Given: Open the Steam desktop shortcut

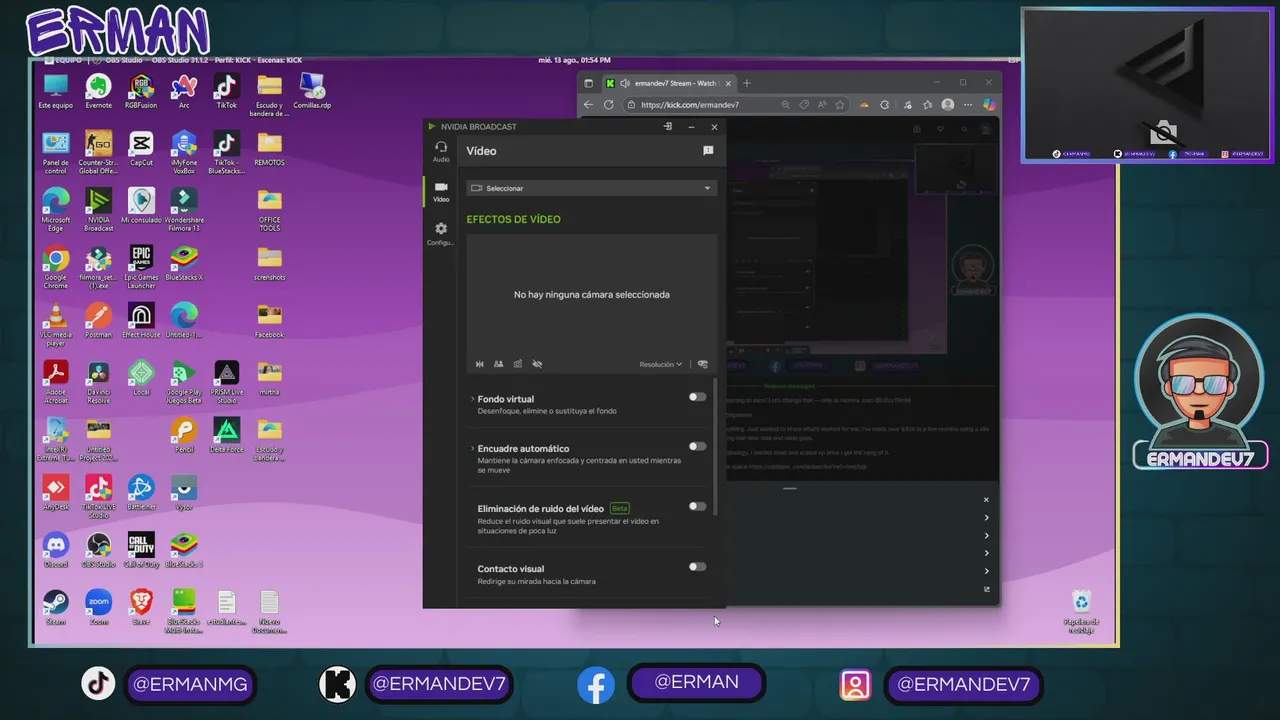Looking at the screenshot, I should coord(55,607).
